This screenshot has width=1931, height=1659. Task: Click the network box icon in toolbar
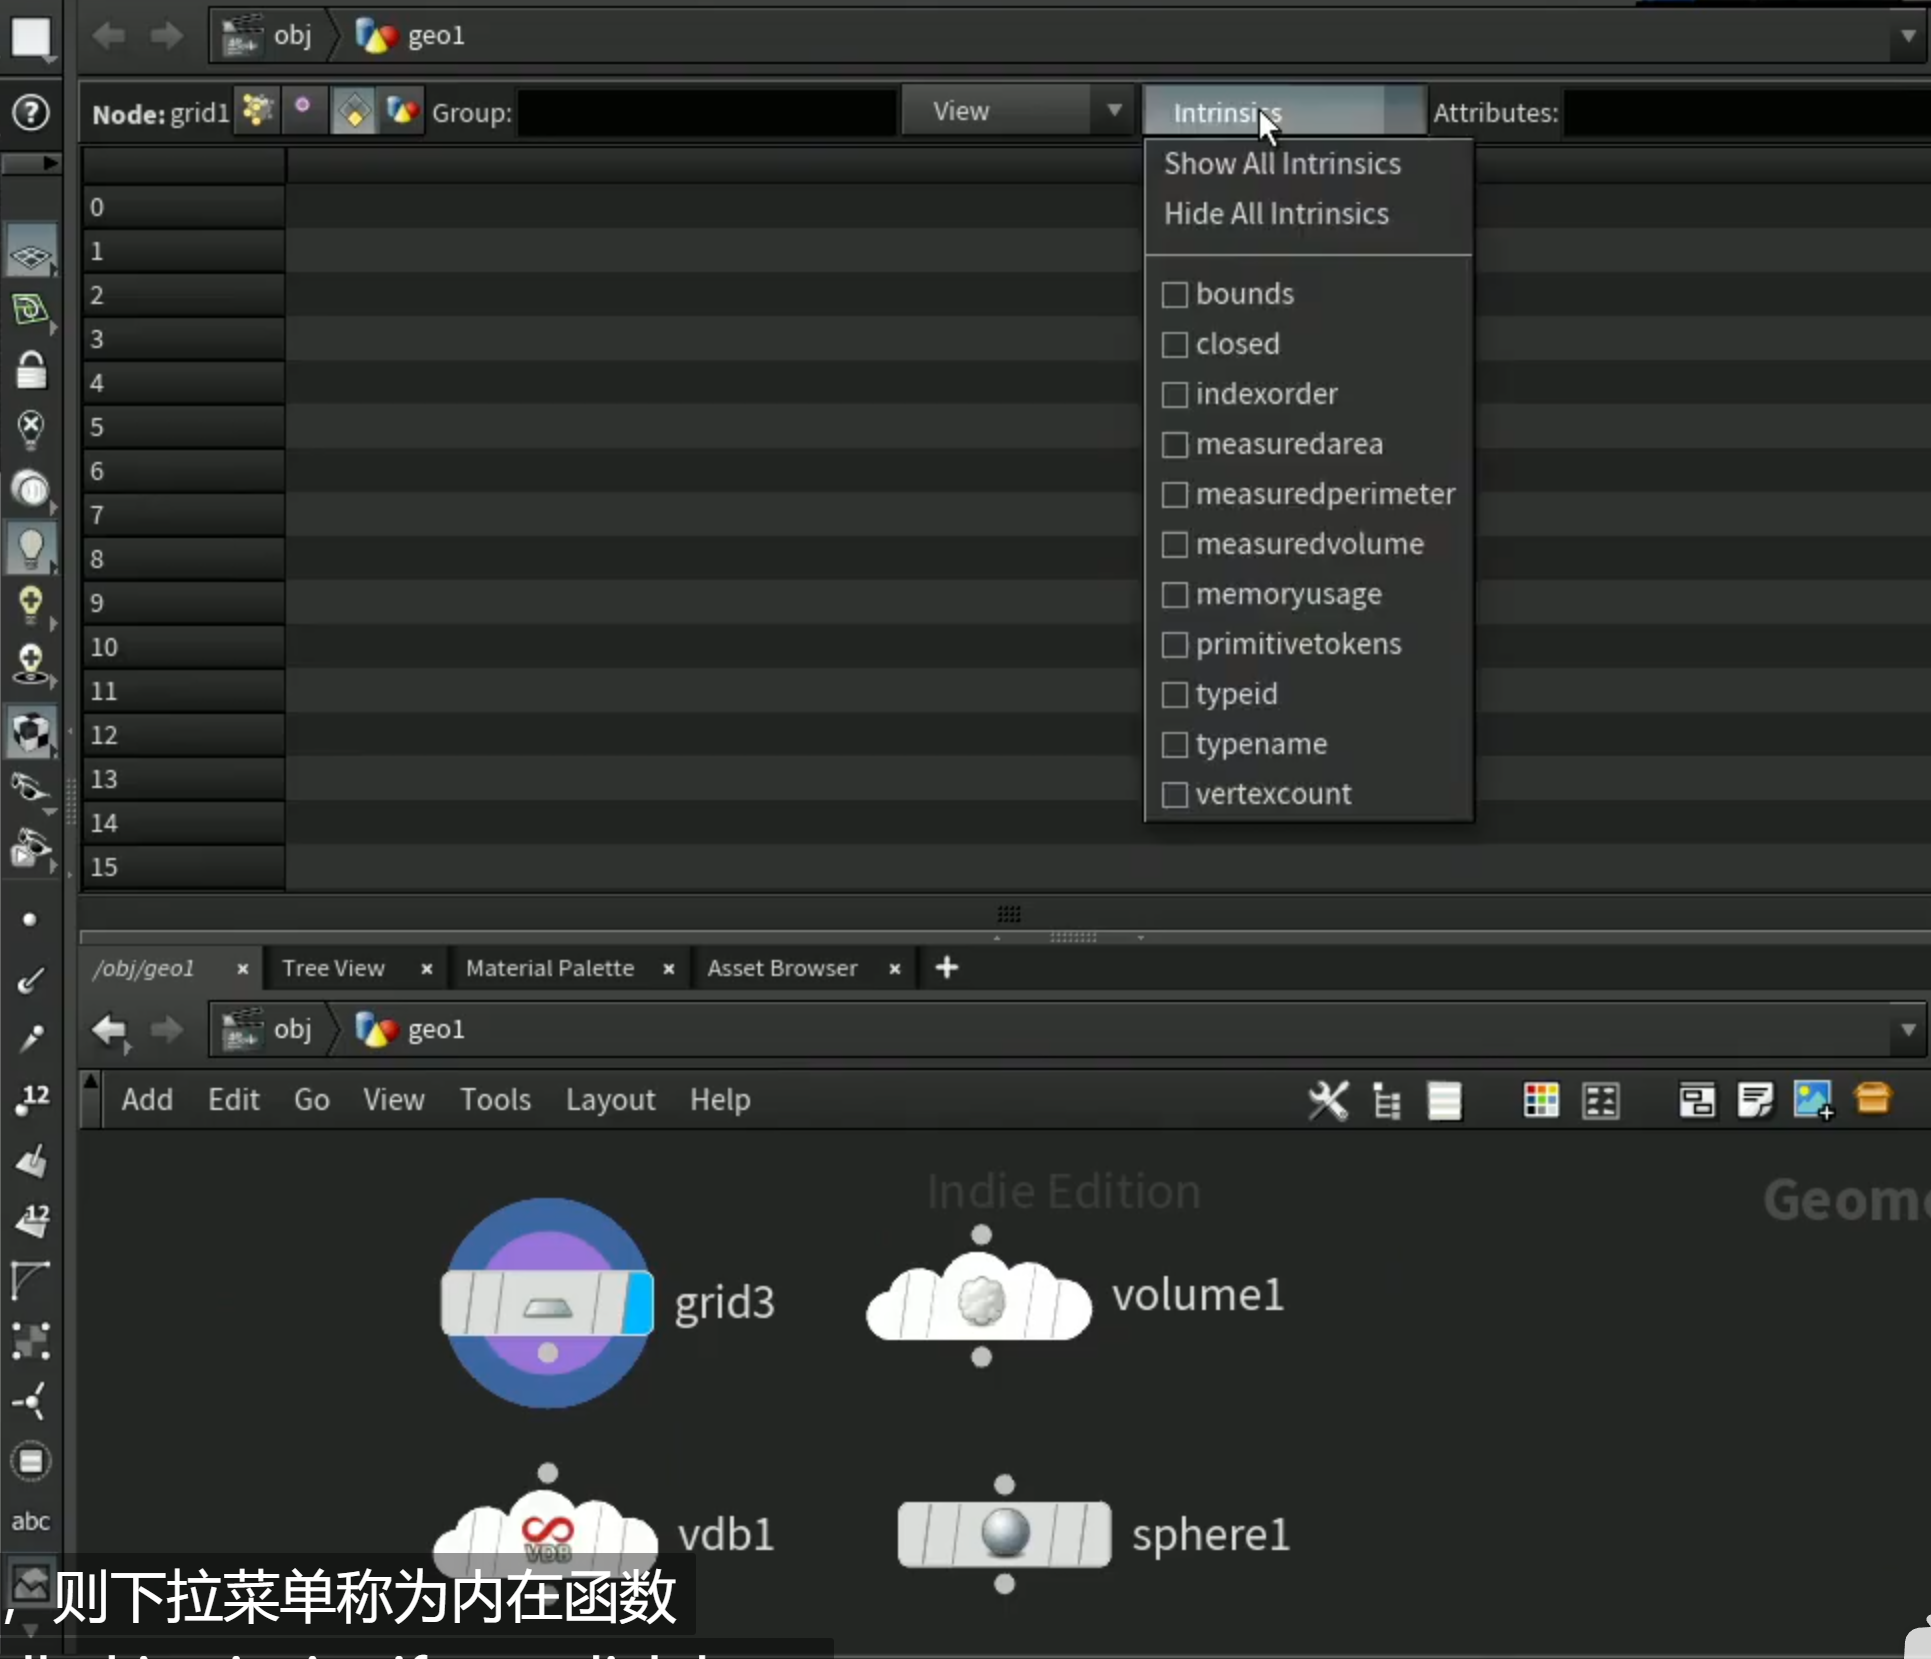pyautogui.click(x=1697, y=1100)
